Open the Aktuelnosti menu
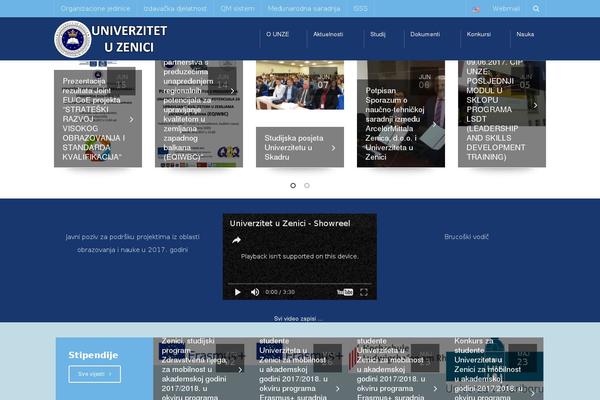 [328, 34]
